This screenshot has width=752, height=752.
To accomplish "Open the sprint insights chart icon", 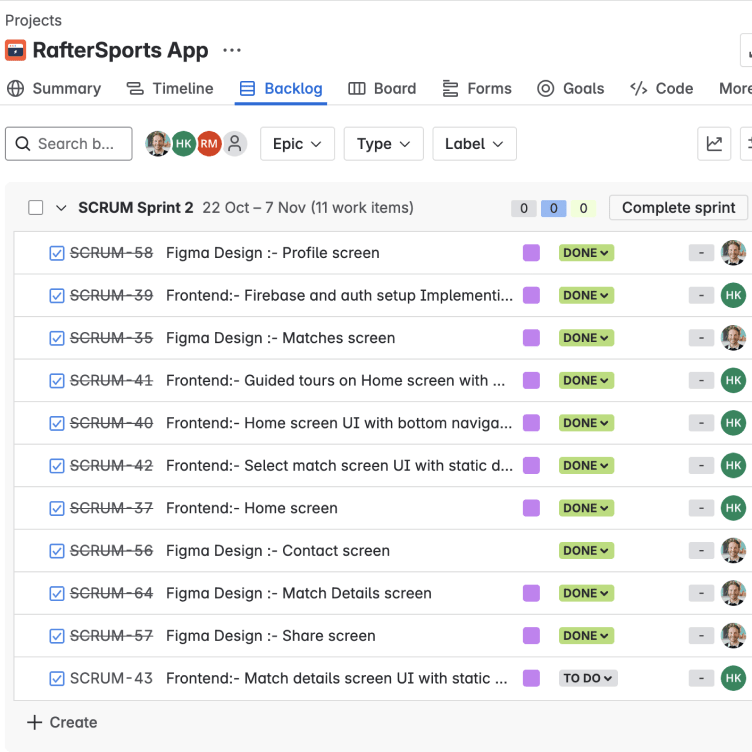I will point(714,144).
